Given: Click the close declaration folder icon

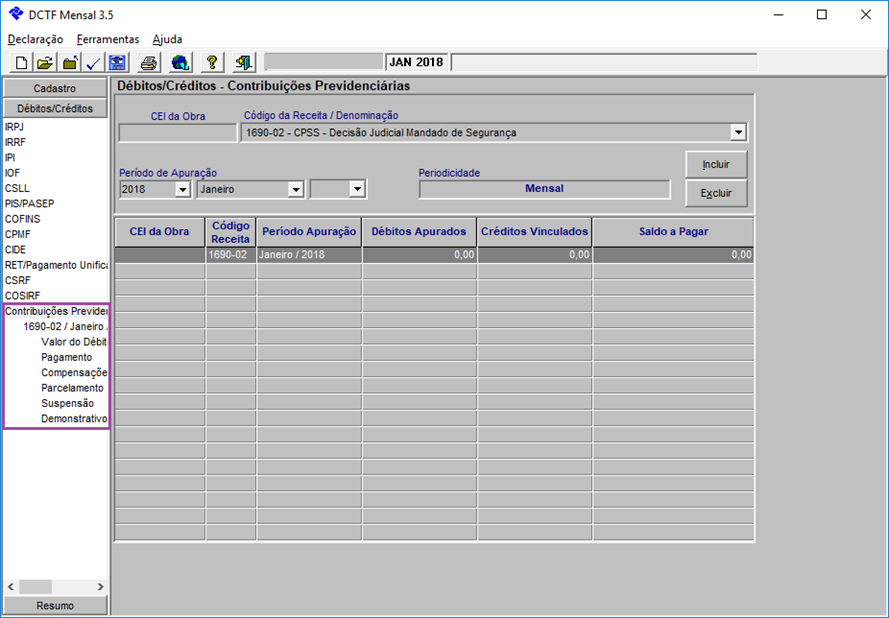Looking at the screenshot, I should coord(69,62).
